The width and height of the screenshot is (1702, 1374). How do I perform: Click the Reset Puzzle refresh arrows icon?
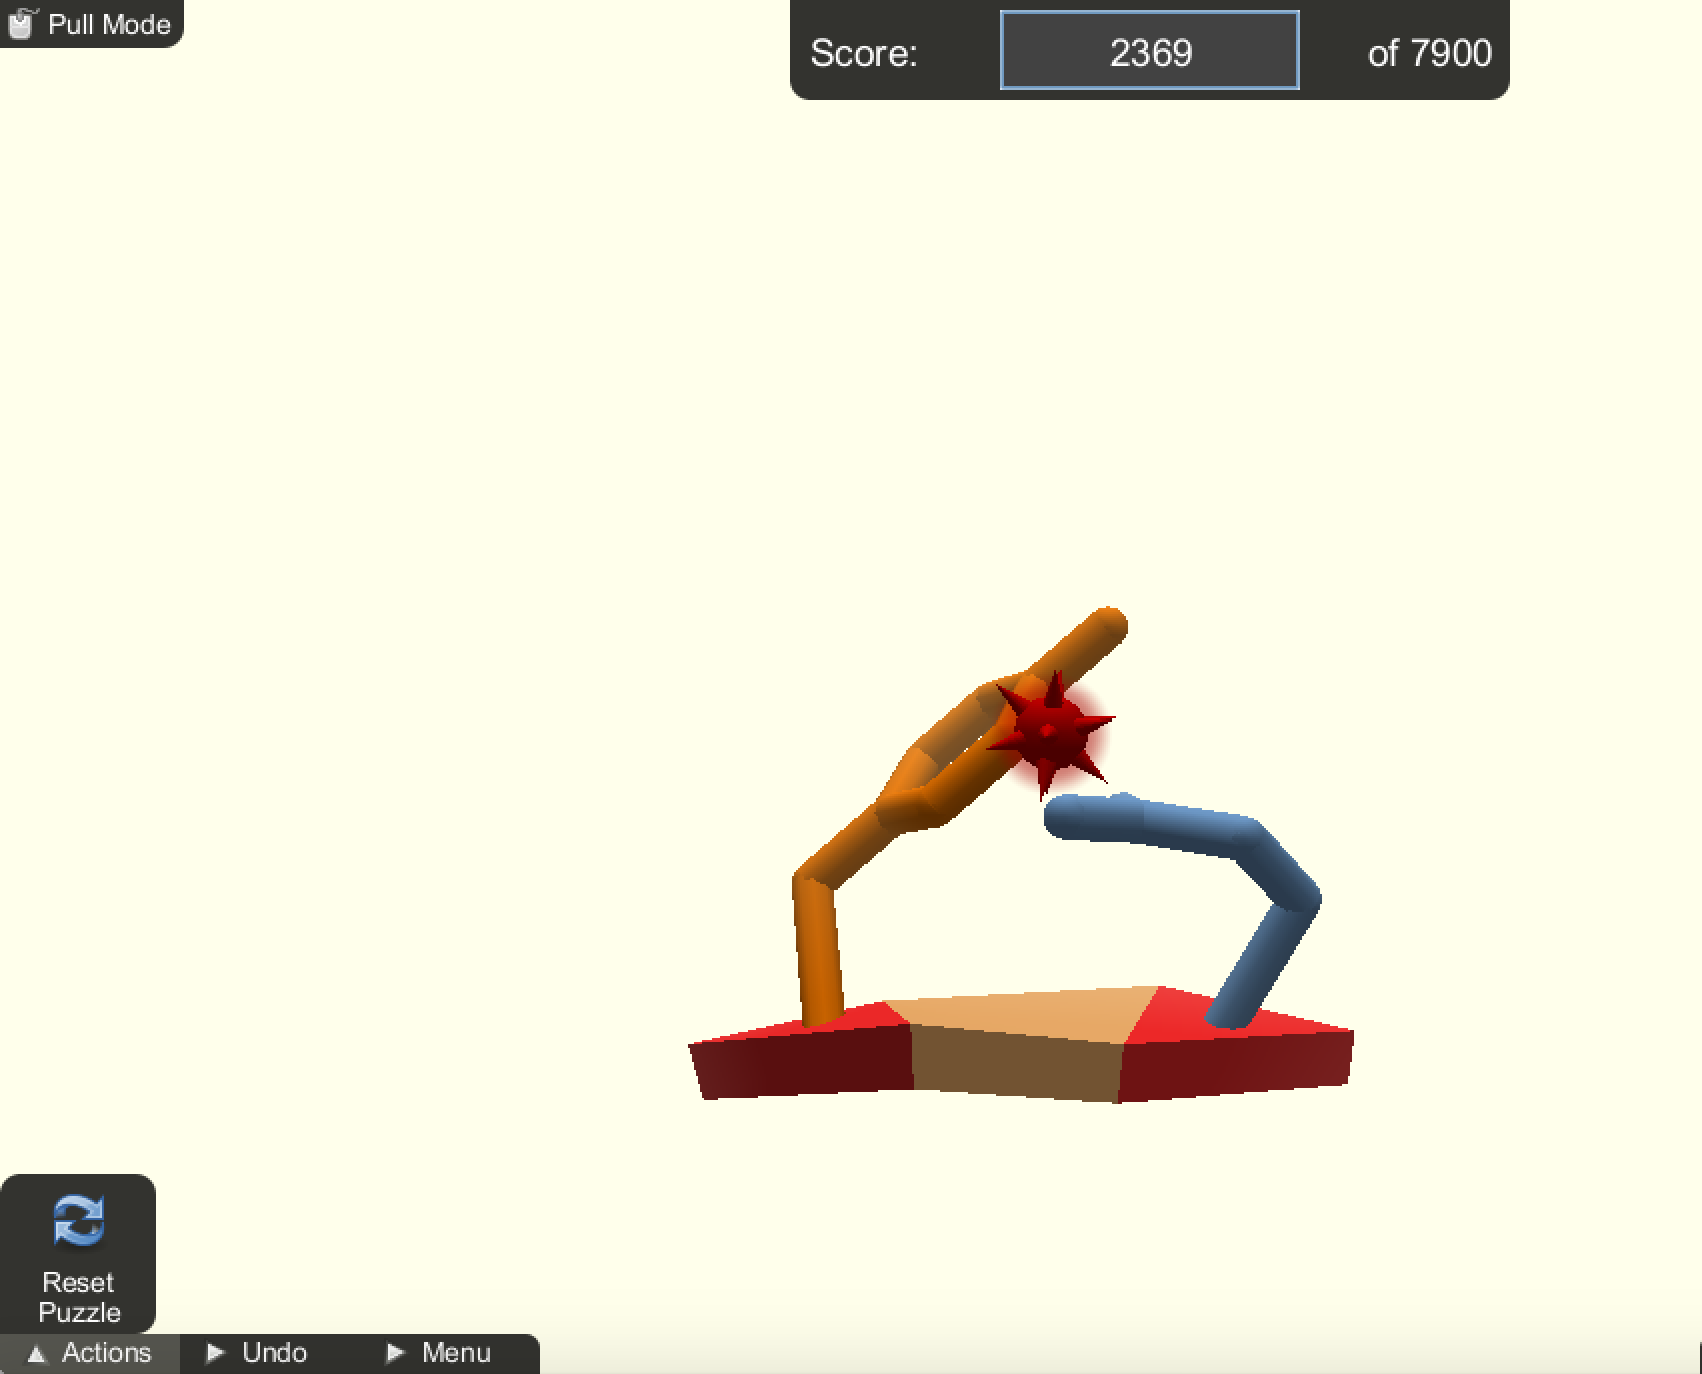pyautogui.click(x=78, y=1221)
